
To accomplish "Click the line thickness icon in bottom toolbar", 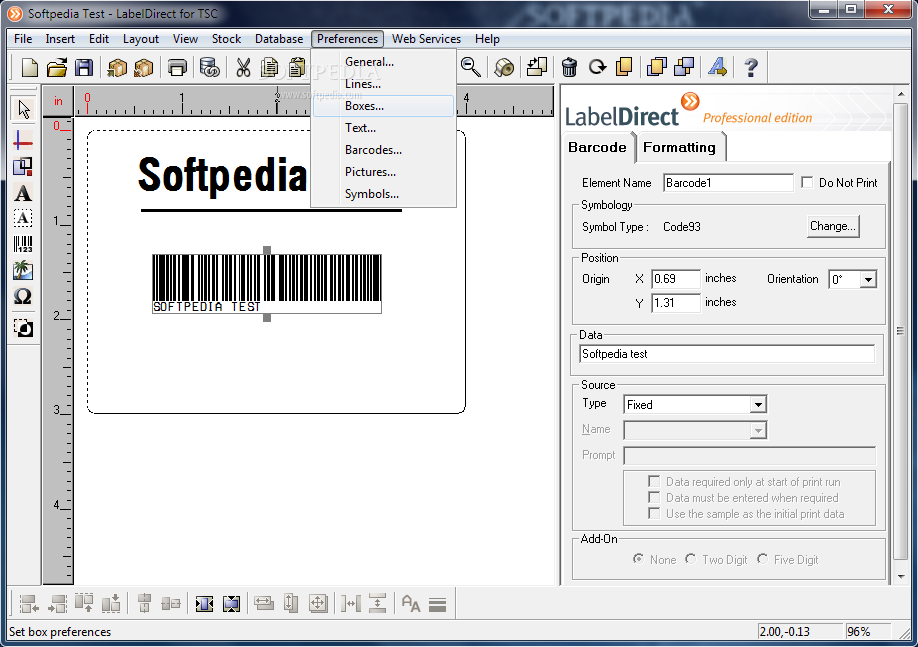I will click(x=437, y=604).
